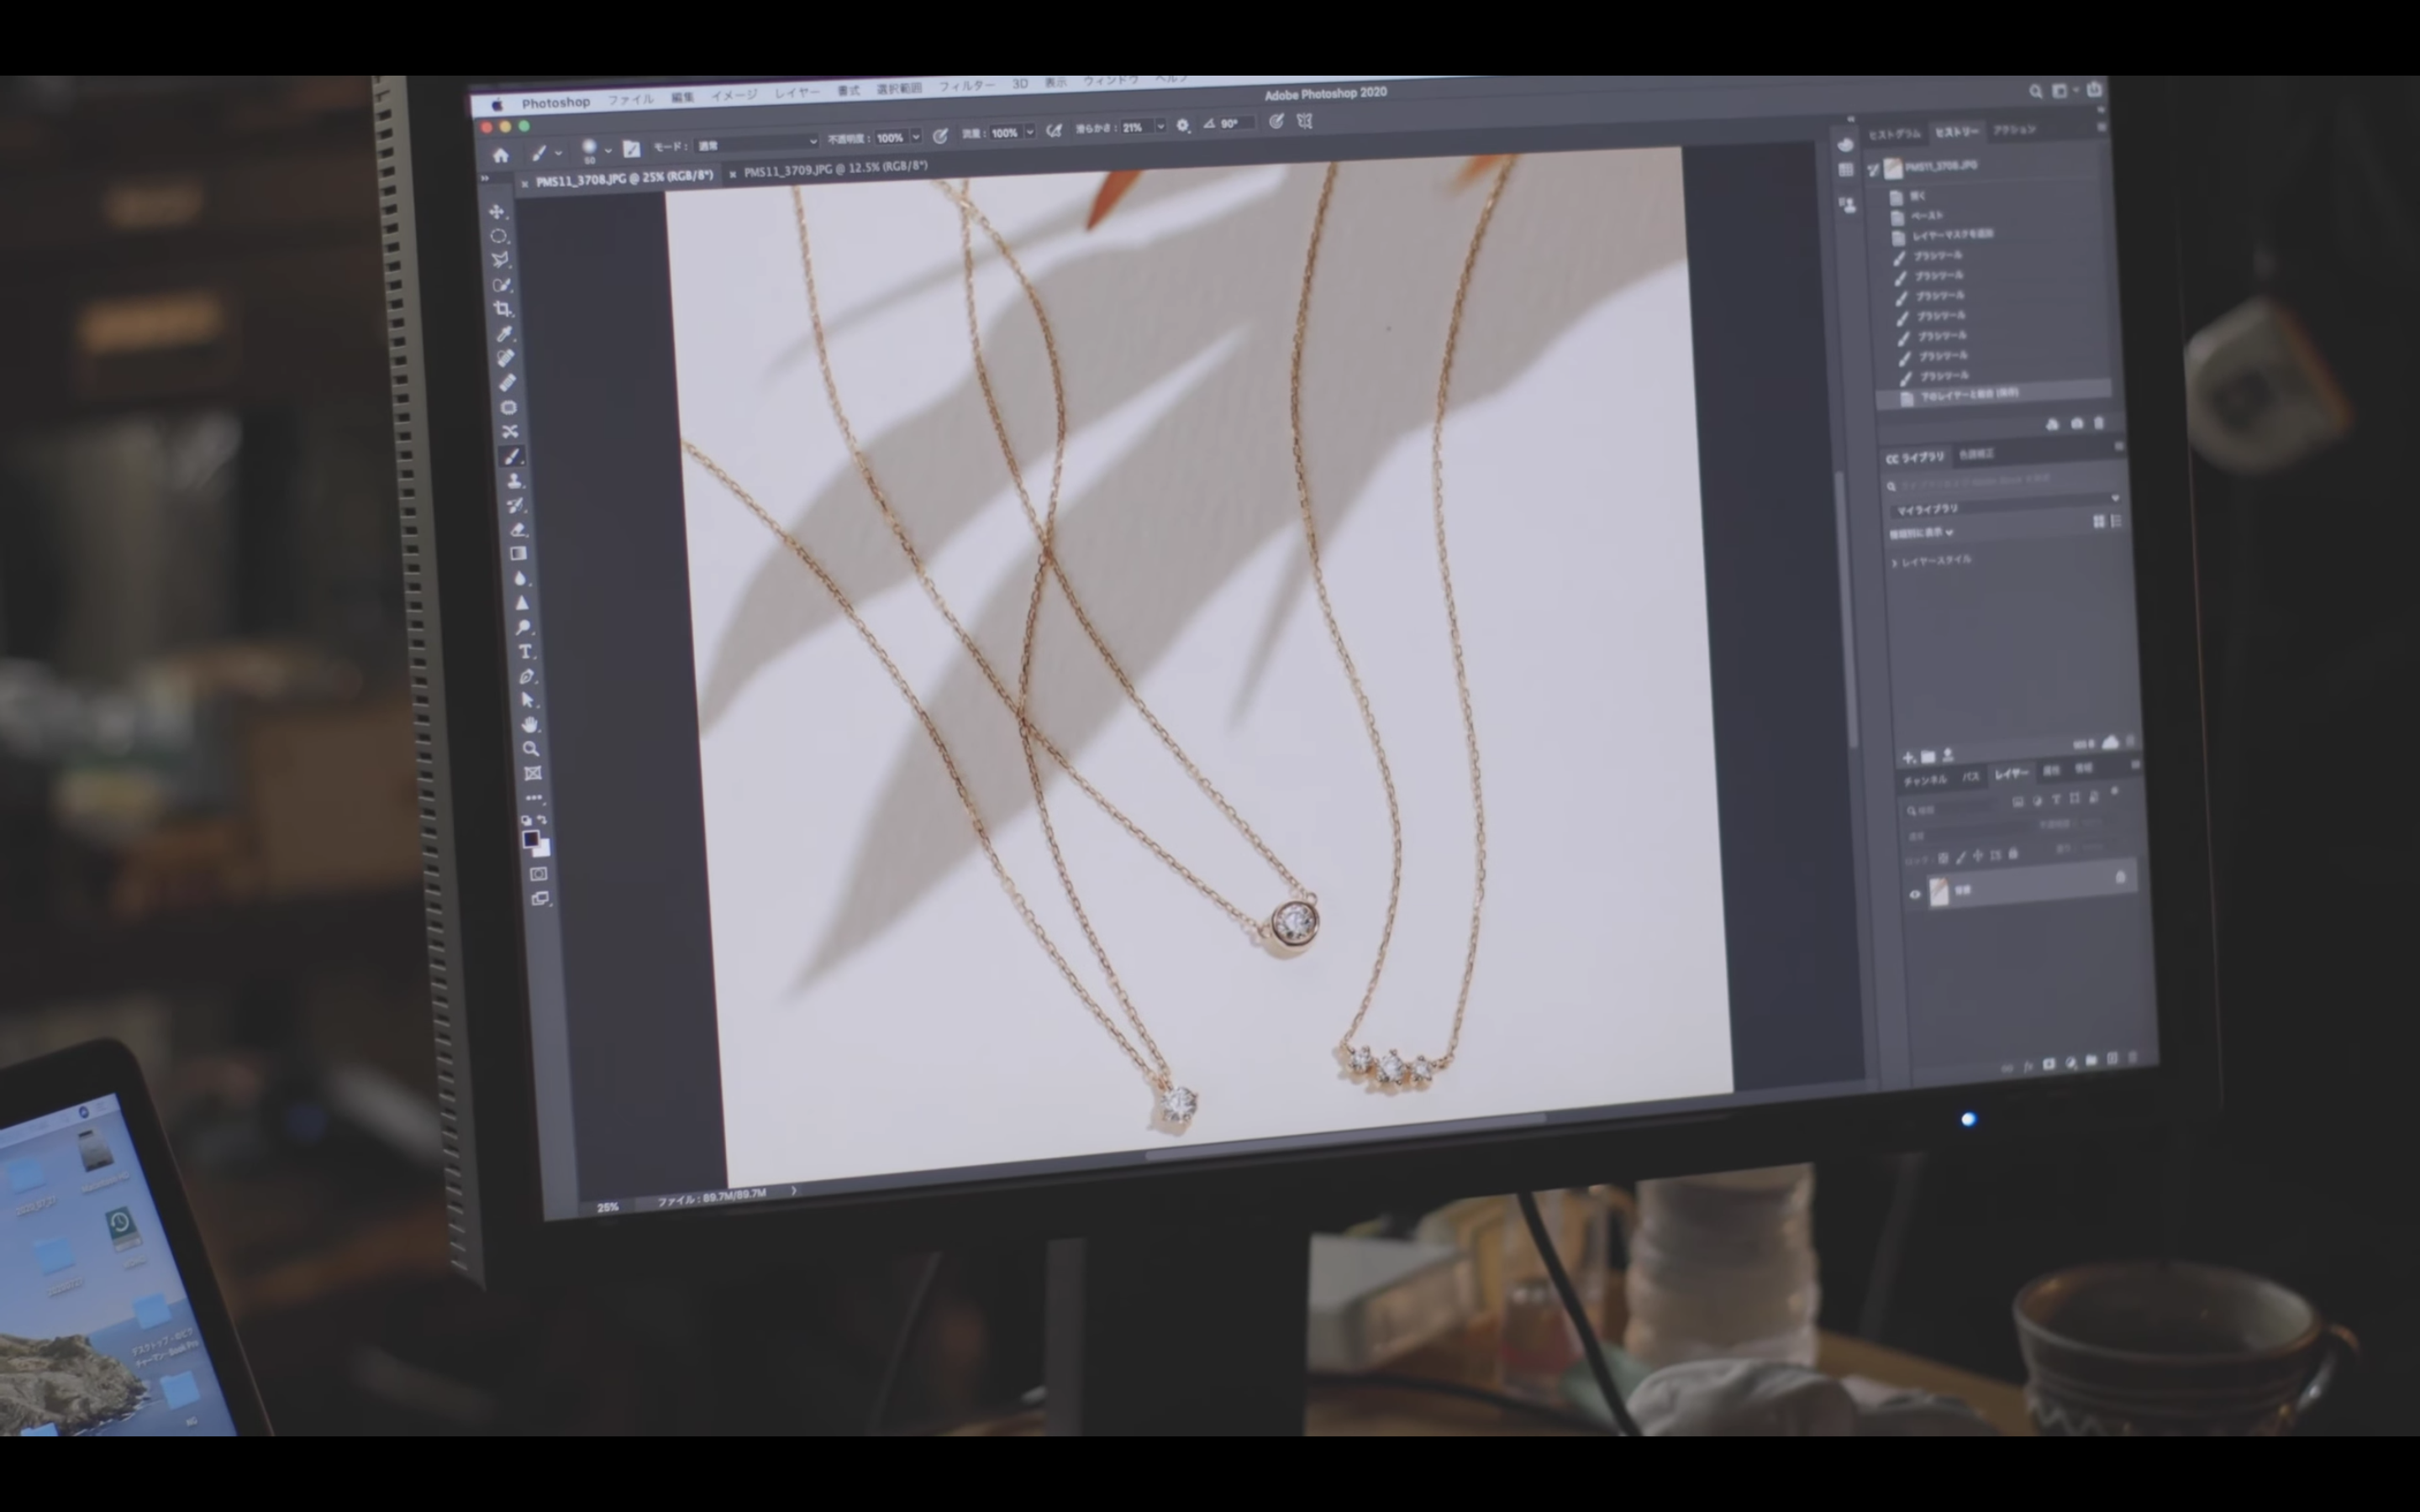
Task: Click the fx layer style icon
Action: (2028, 1066)
